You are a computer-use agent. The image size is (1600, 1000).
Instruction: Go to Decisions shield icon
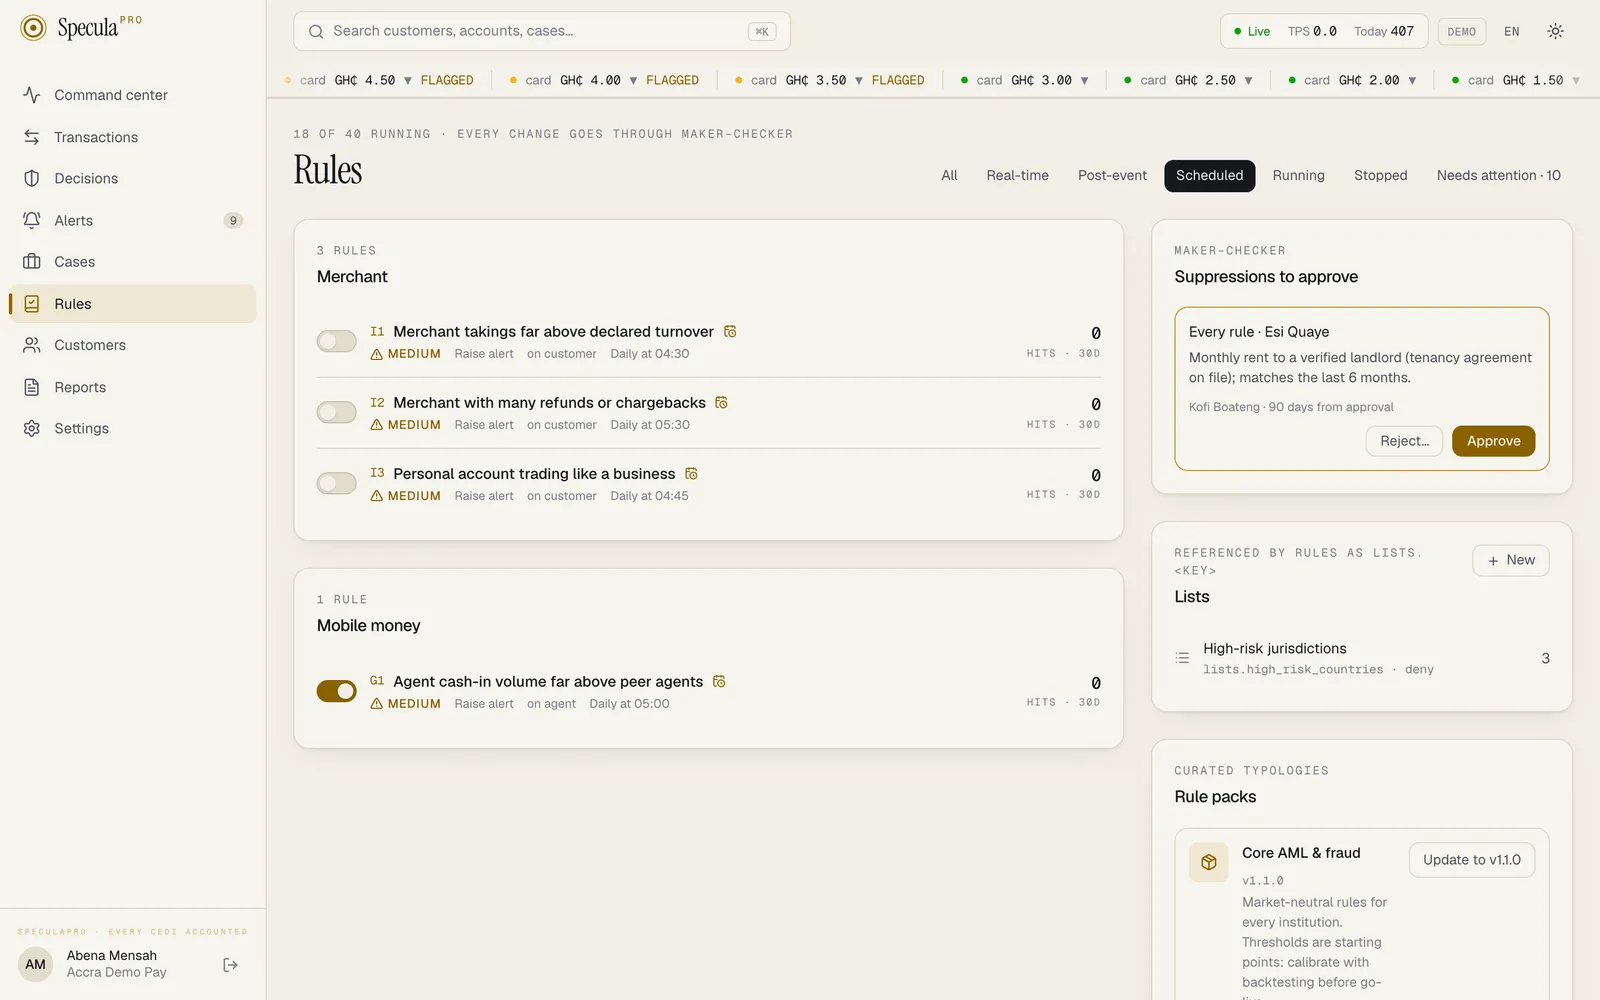click(x=32, y=178)
